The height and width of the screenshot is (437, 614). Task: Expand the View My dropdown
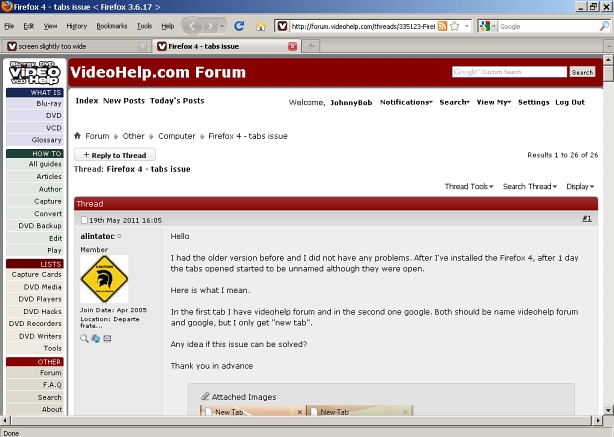tap(494, 102)
